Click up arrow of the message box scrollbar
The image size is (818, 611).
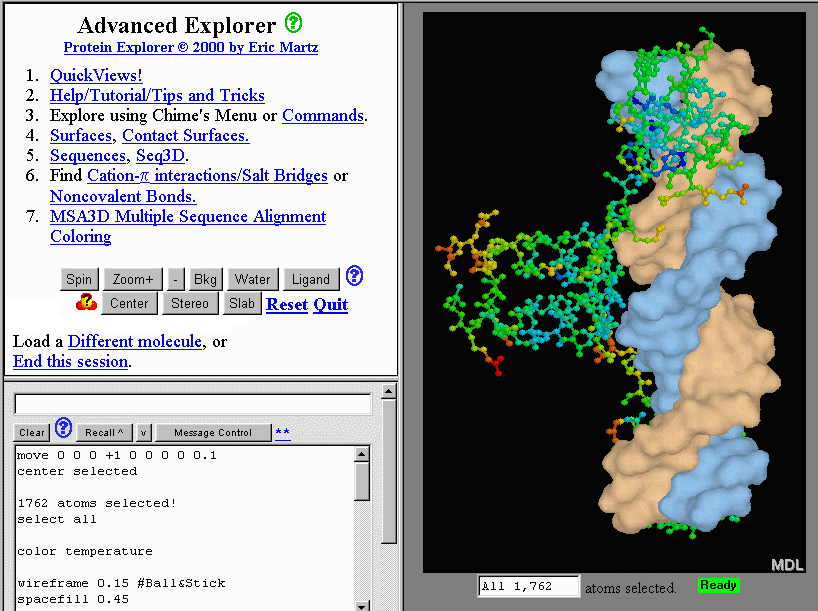(x=362, y=455)
